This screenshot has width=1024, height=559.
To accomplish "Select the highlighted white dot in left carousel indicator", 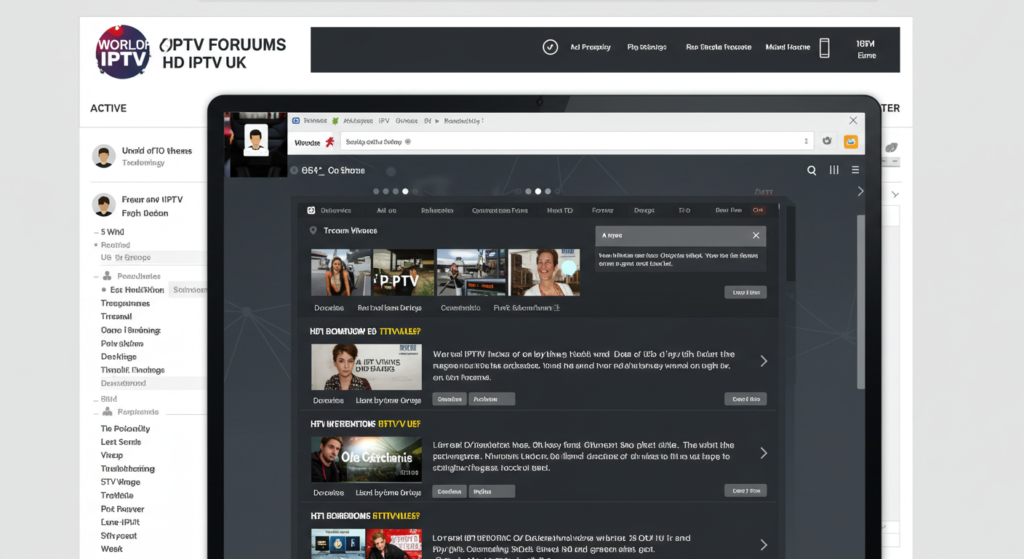I will coord(405,191).
